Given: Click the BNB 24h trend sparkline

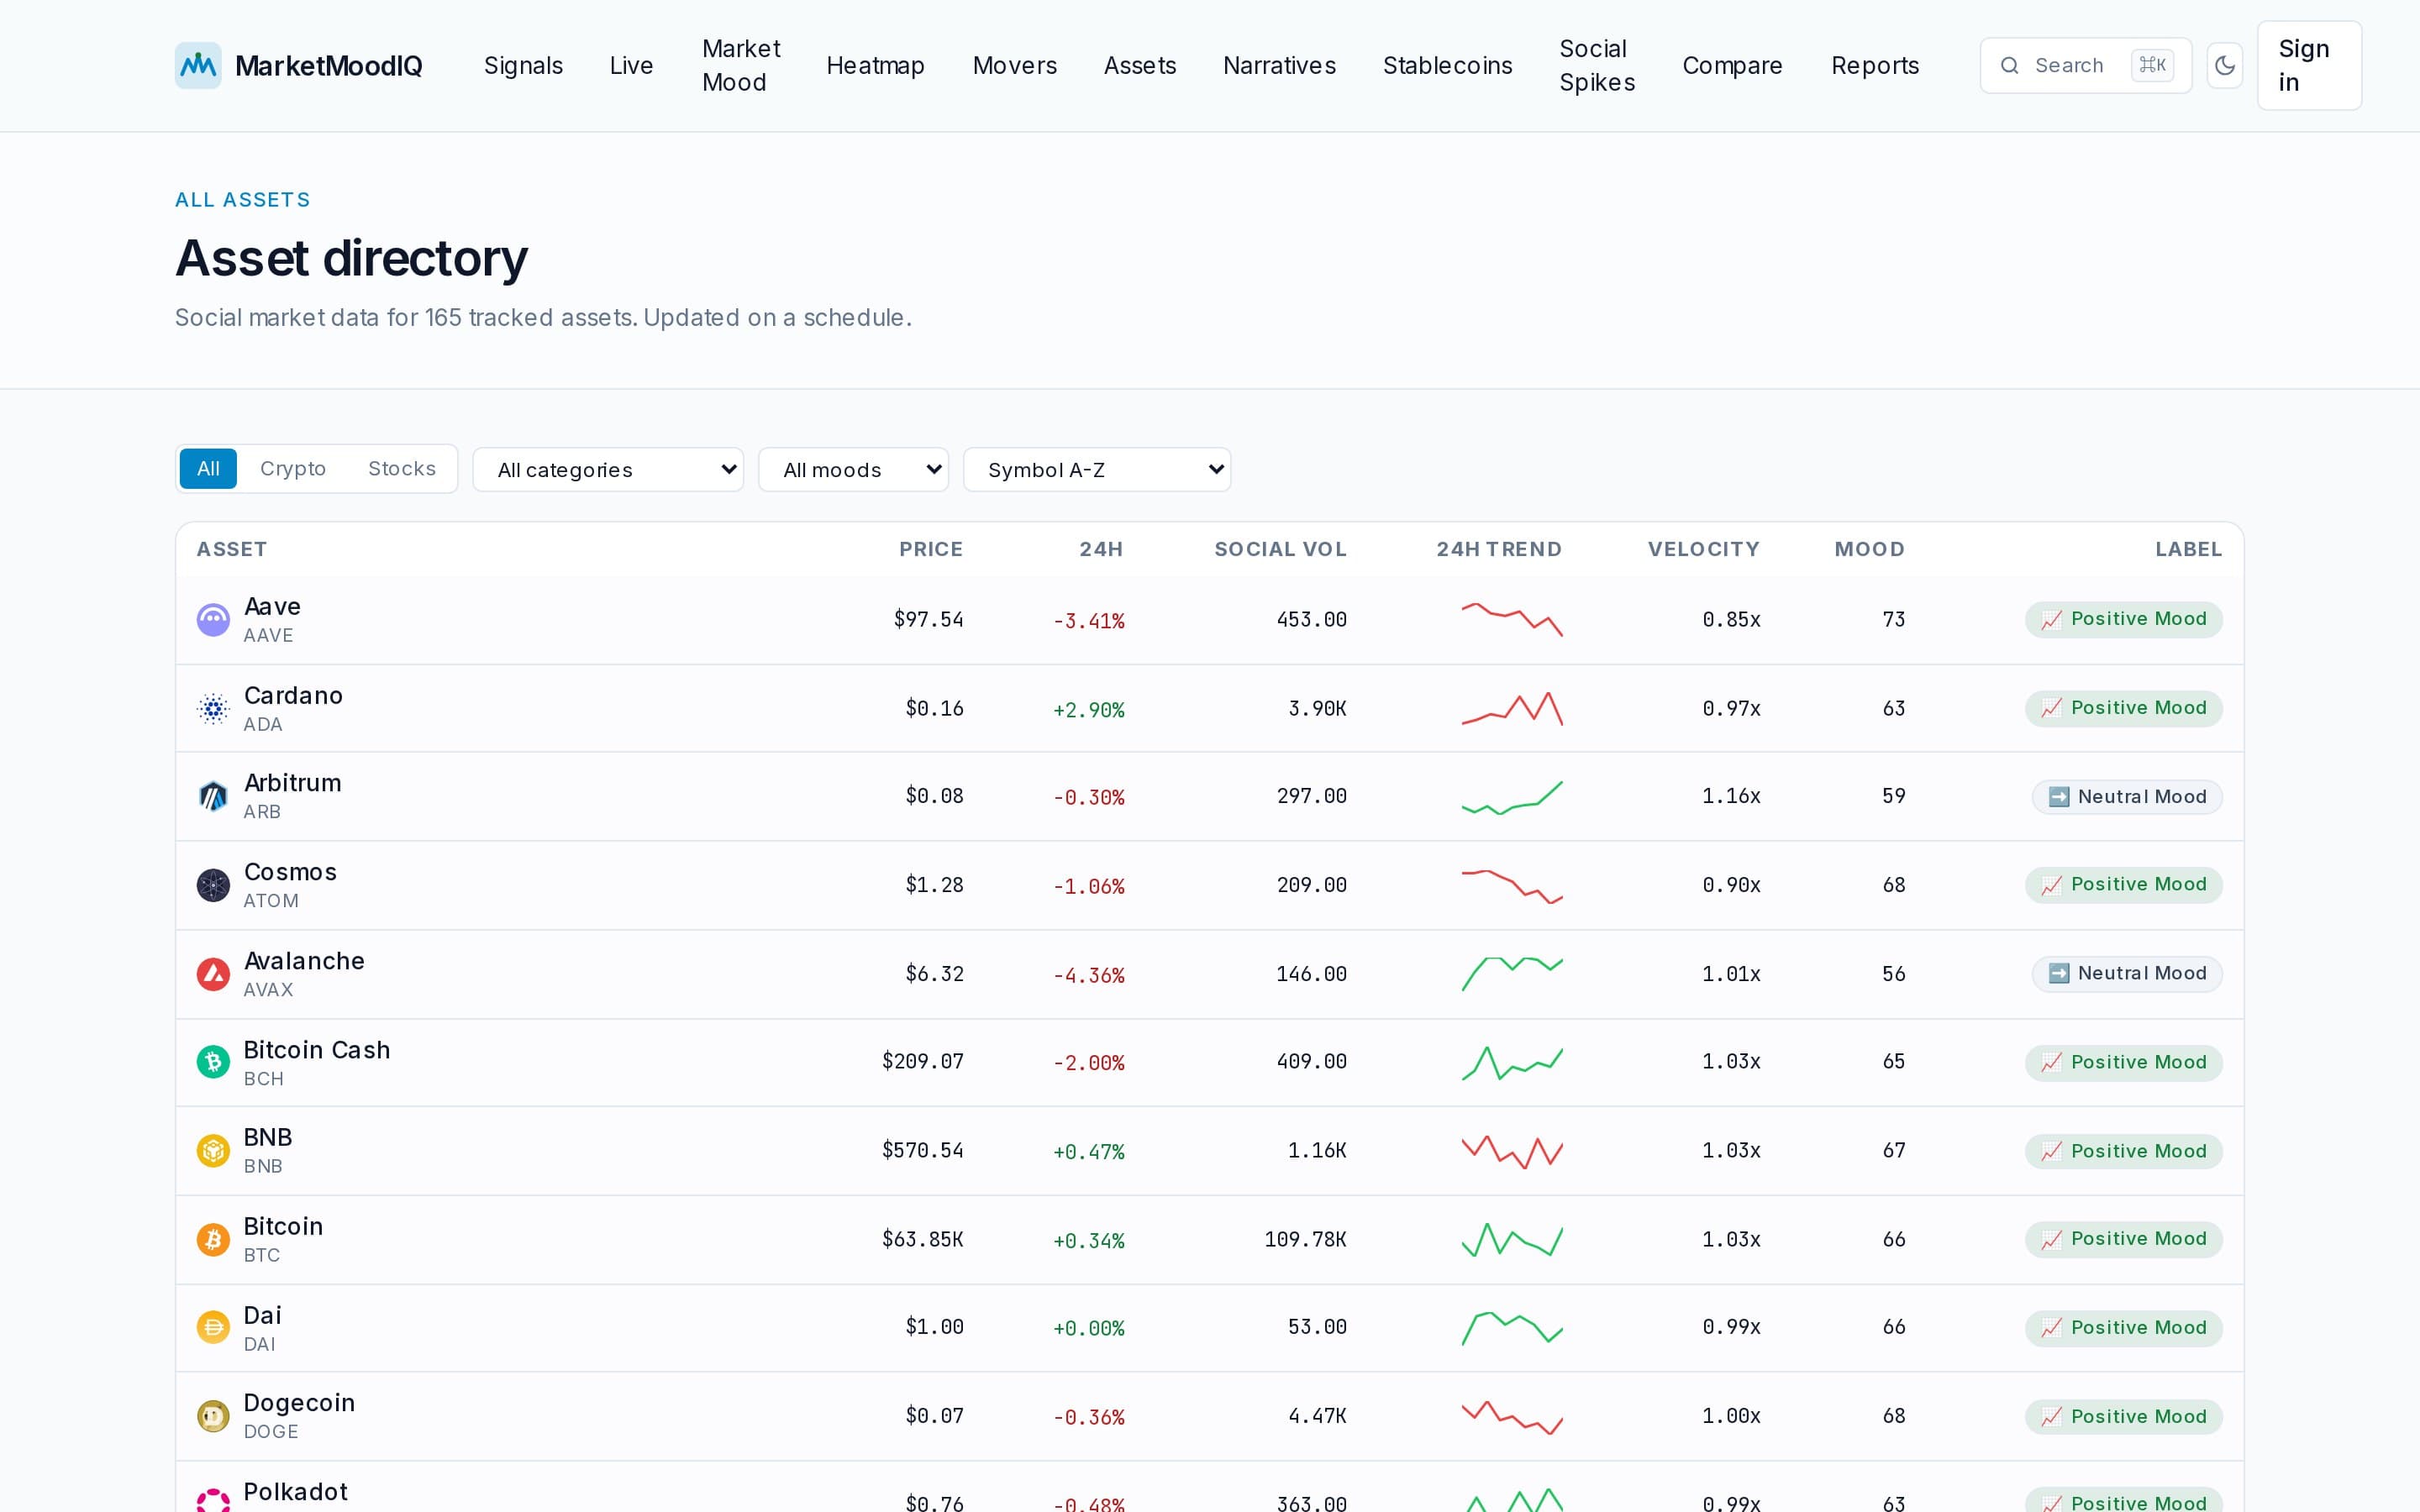Looking at the screenshot, I should coord(1512,1151).
